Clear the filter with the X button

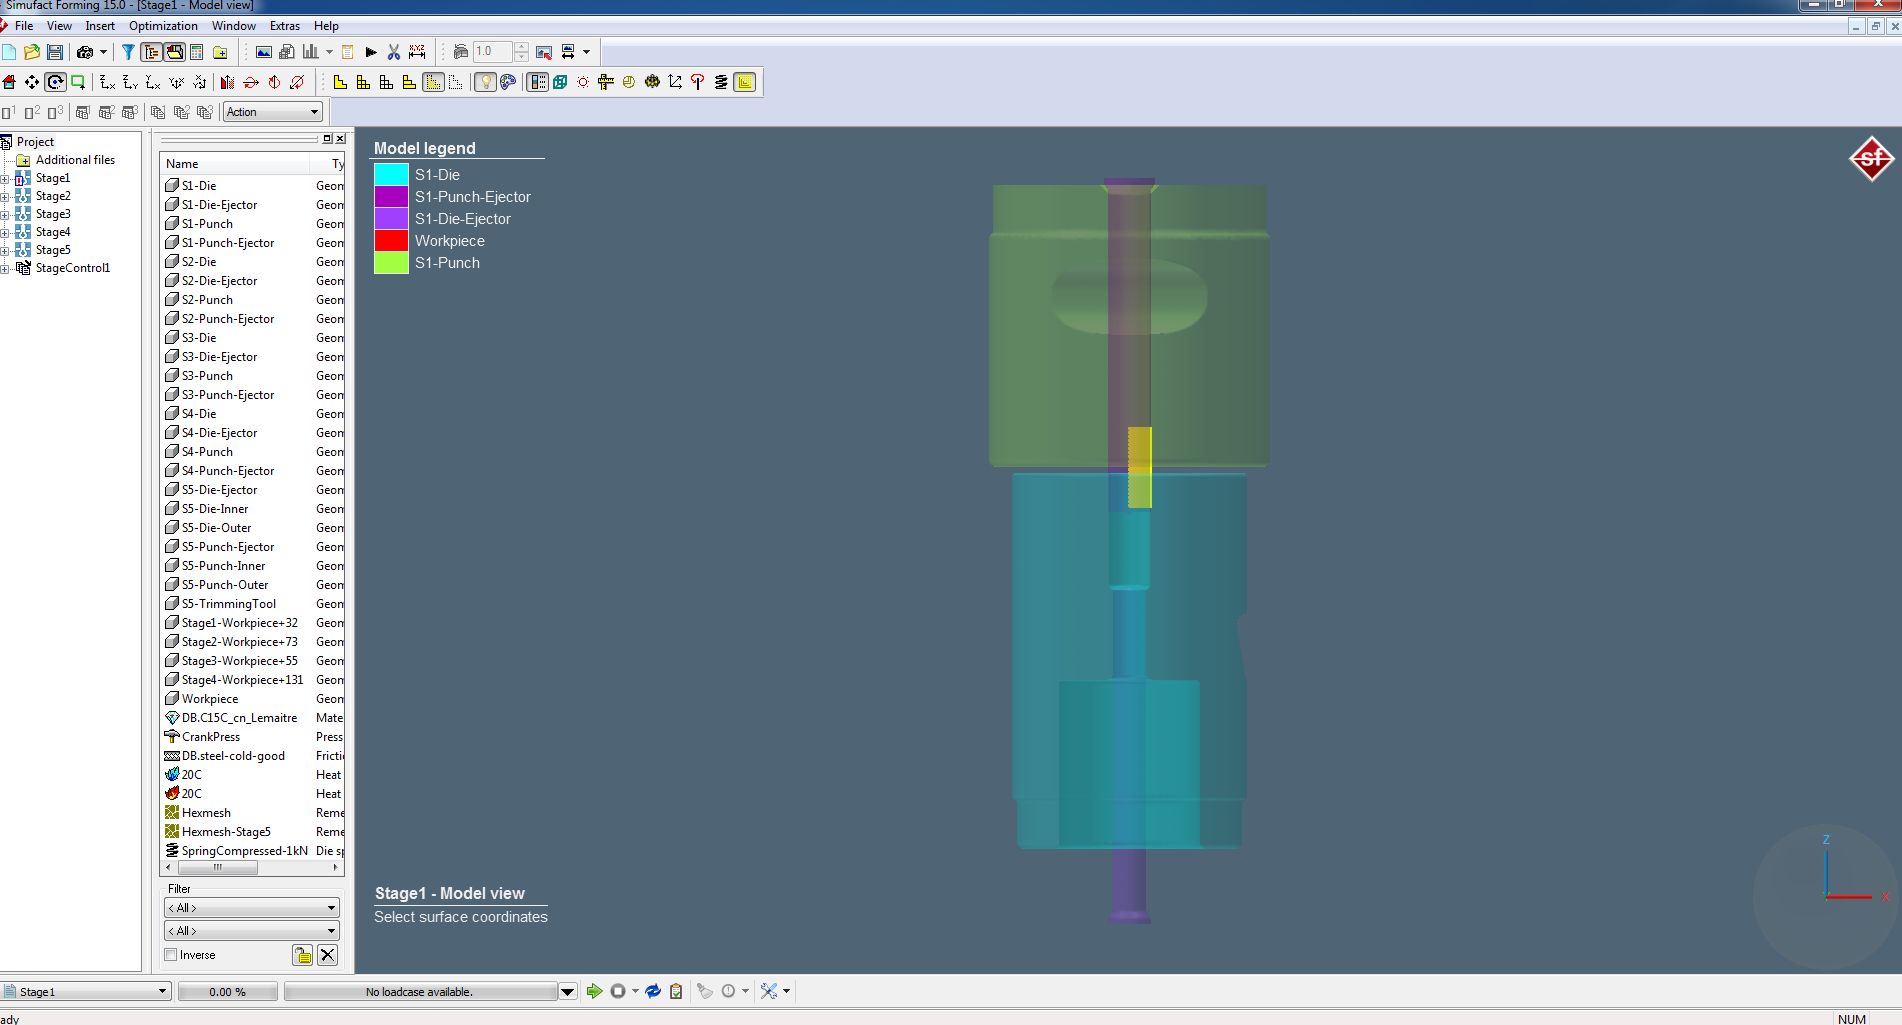tap(327, 955)
